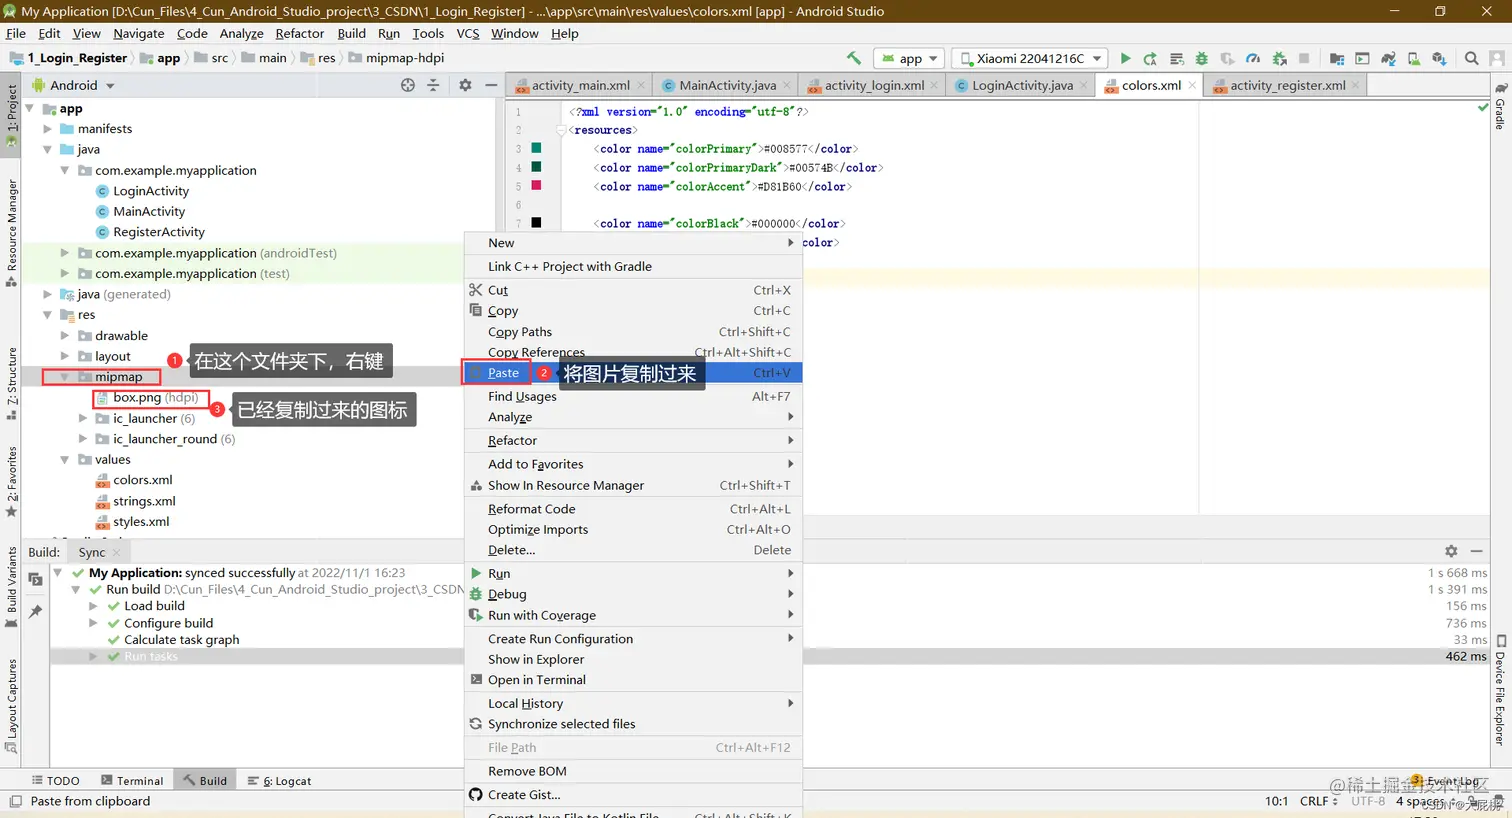Click Attach Debugger to Android Process icon
The image size is (1512, 818).
[x=1279, y=58]
